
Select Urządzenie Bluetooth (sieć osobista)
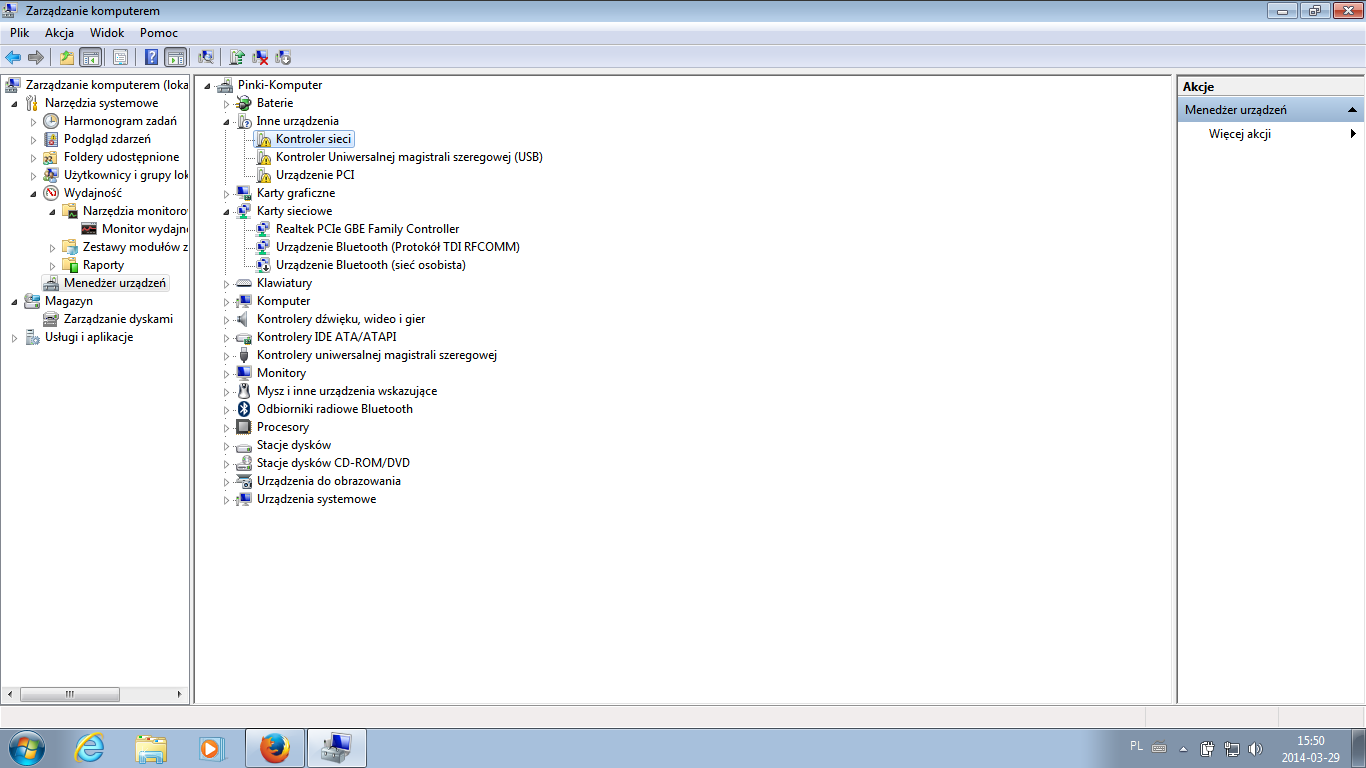pyautogui.click(x=371, y=265)
